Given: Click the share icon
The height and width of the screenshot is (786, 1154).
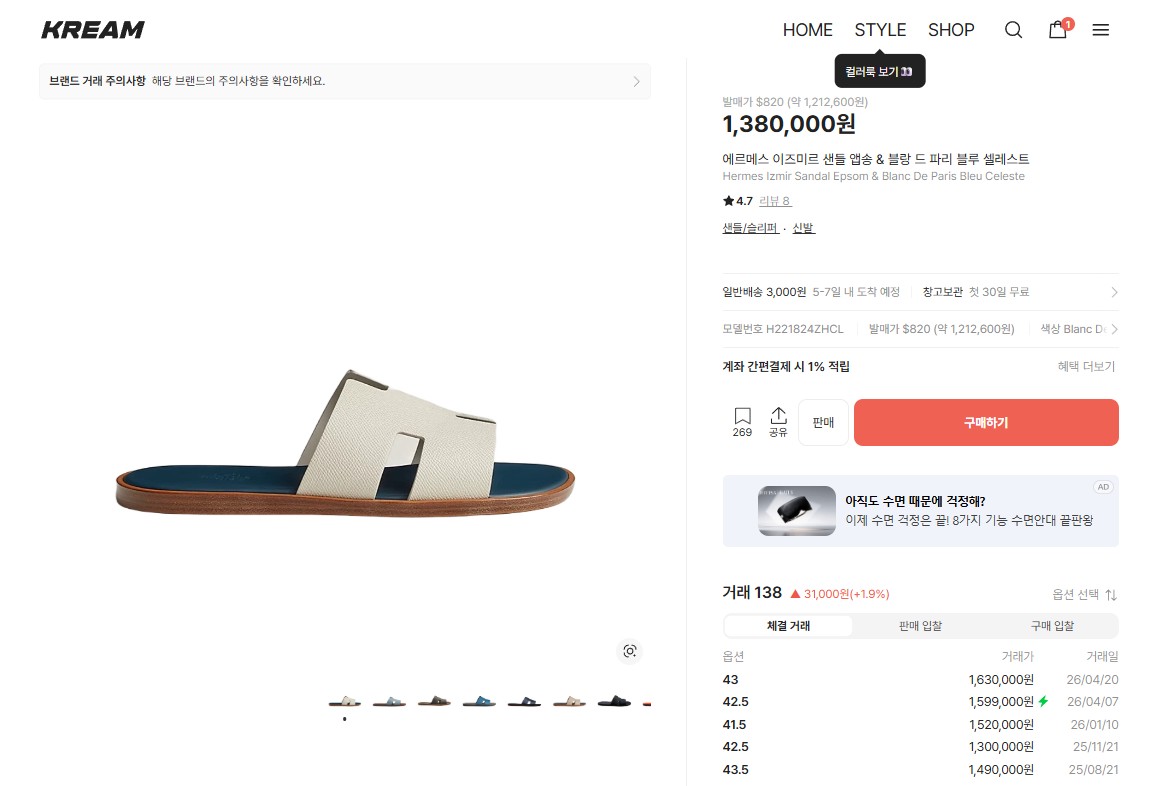Looking at the screenshot, I should coord(778,421).
